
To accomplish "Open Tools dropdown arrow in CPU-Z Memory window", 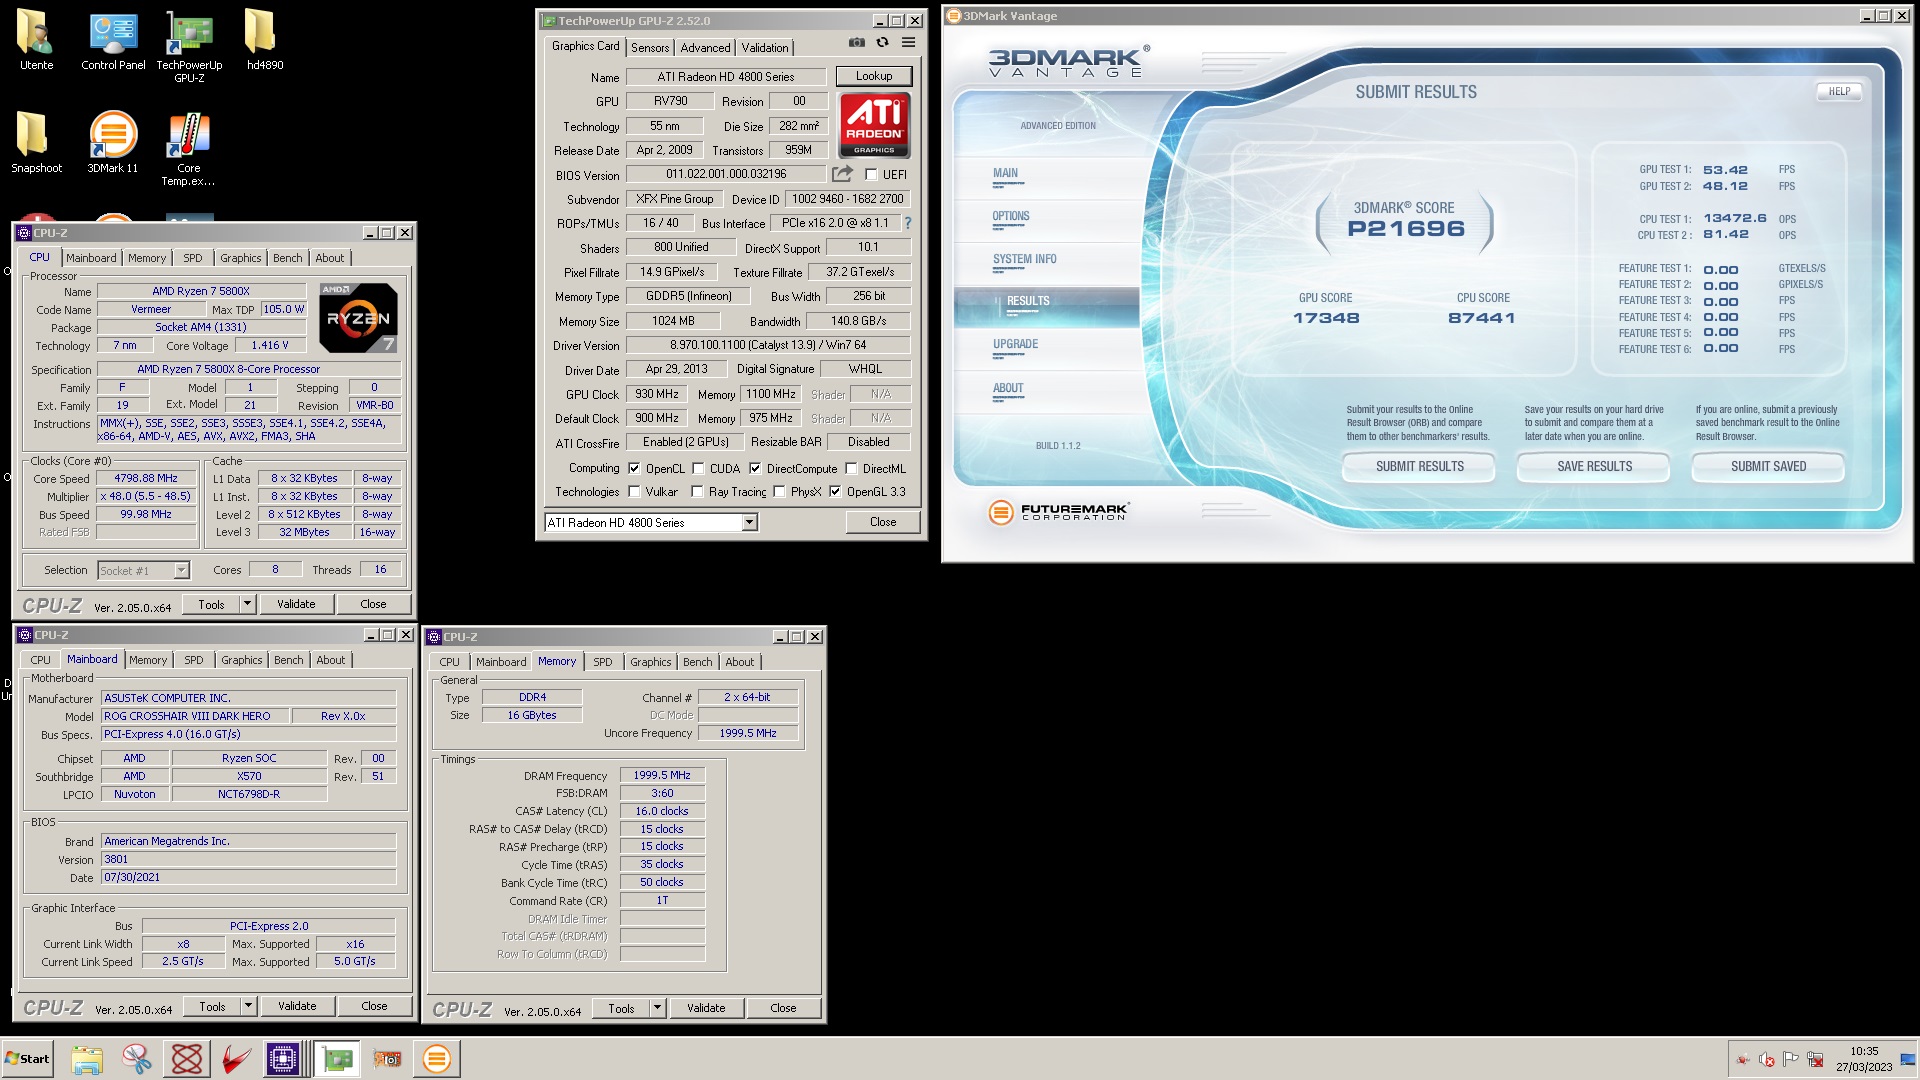I will point(658,1008).
